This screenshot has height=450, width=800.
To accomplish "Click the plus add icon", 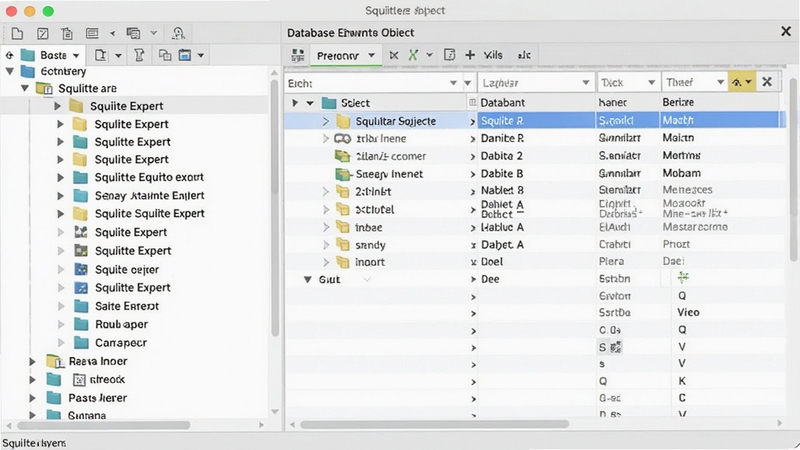I will [x=470, y=55].
